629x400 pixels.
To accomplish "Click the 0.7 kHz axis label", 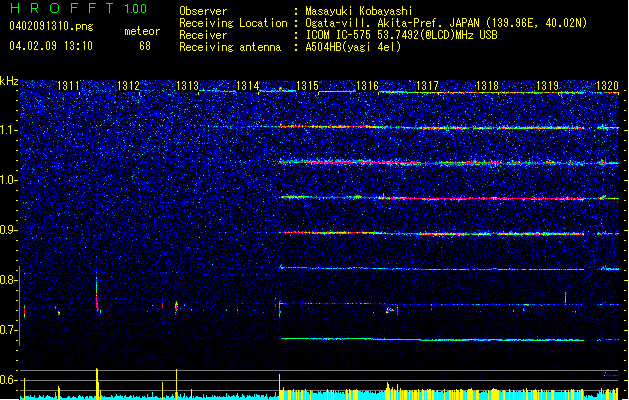I will (x=7, y=330).
